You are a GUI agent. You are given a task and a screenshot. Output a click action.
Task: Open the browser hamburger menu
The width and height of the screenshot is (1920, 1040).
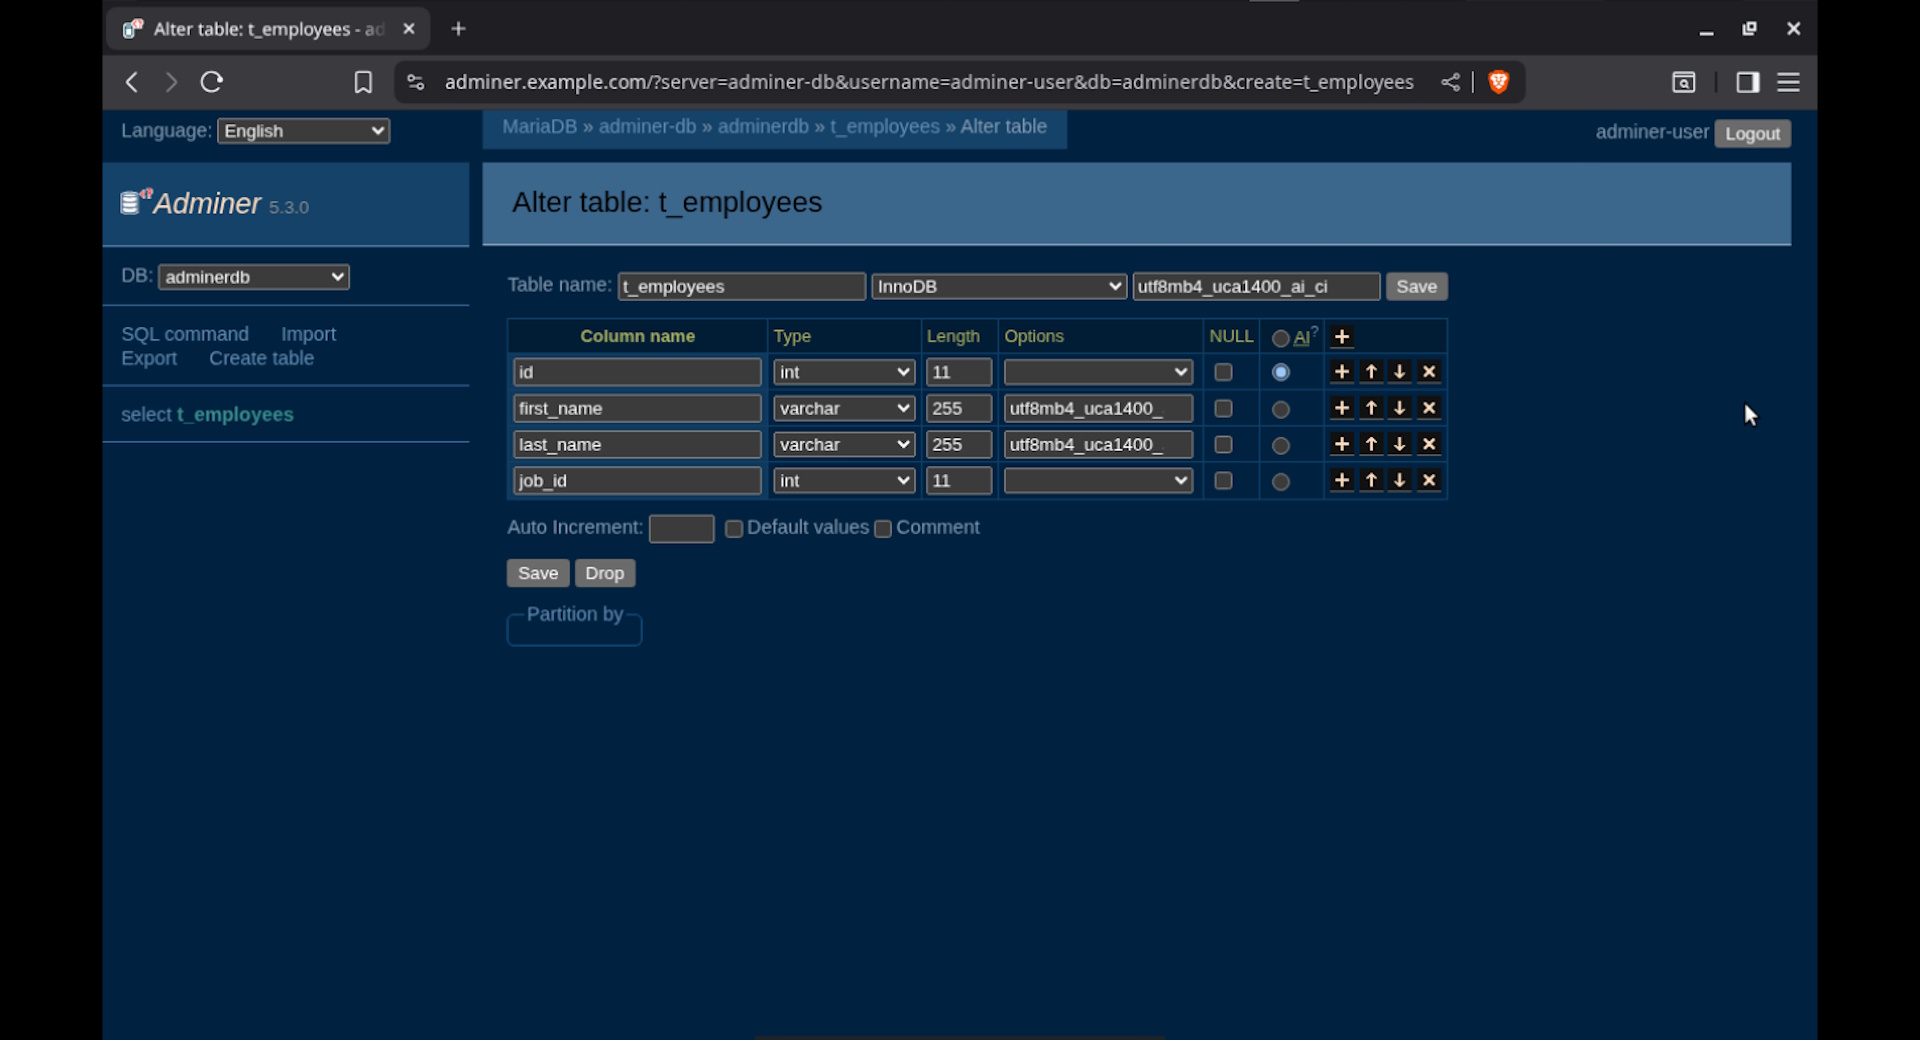[x=1788, y=82]
